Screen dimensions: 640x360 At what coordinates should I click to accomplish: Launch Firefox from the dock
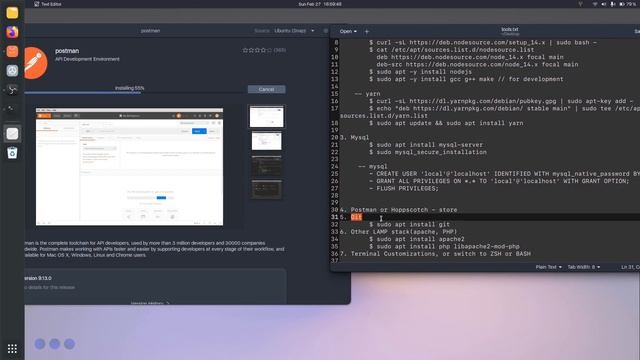[12, 32]
